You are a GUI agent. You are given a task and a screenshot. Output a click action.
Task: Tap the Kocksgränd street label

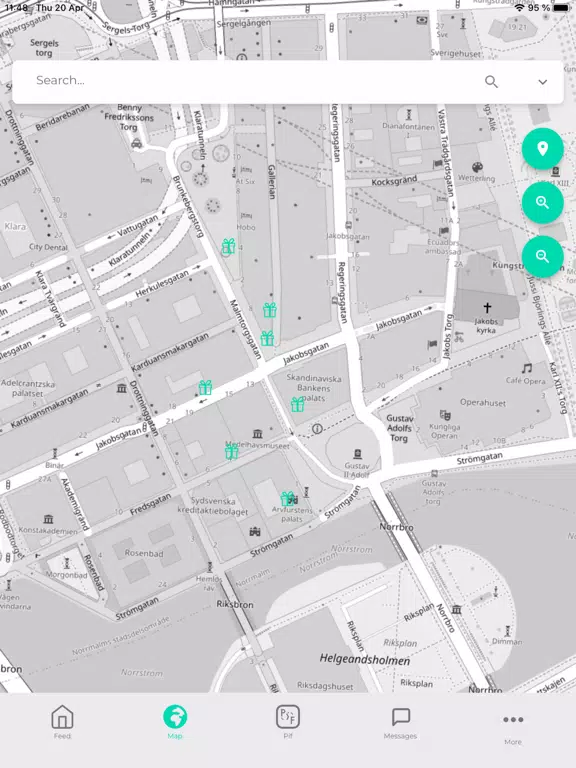pyautogui.click(x=394, y=181)
